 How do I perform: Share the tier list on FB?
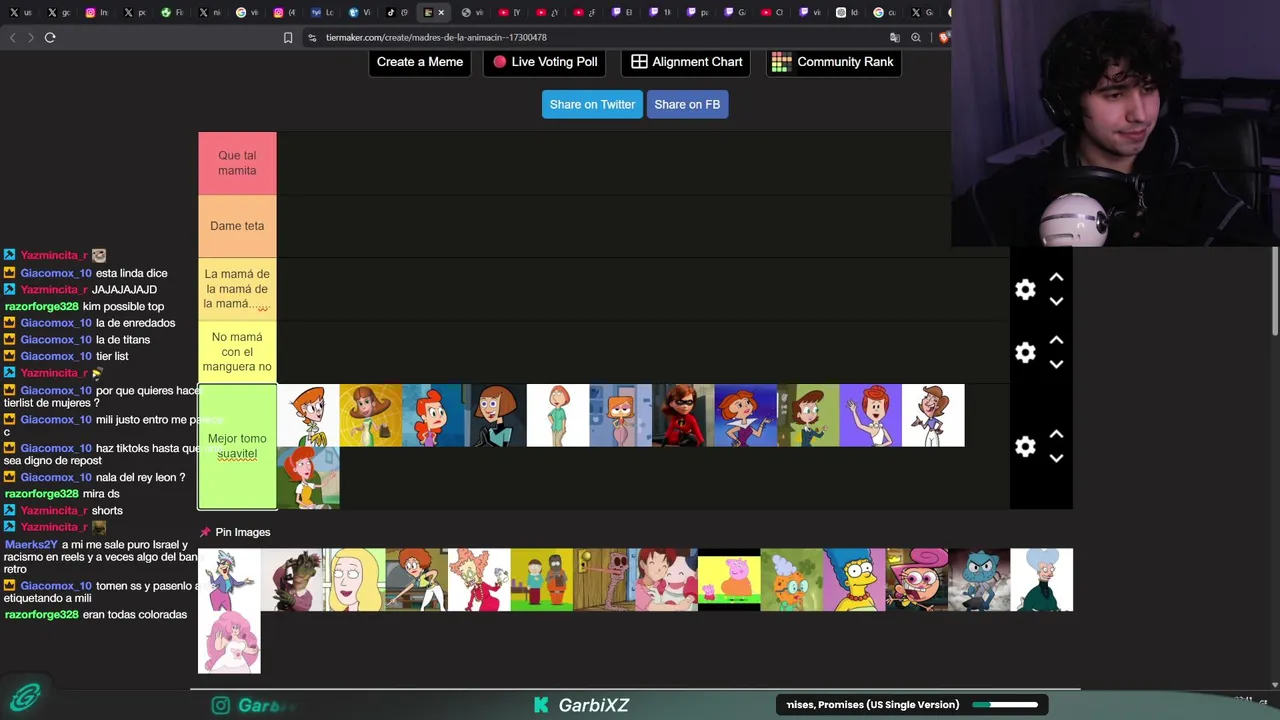tap(687, 104)
